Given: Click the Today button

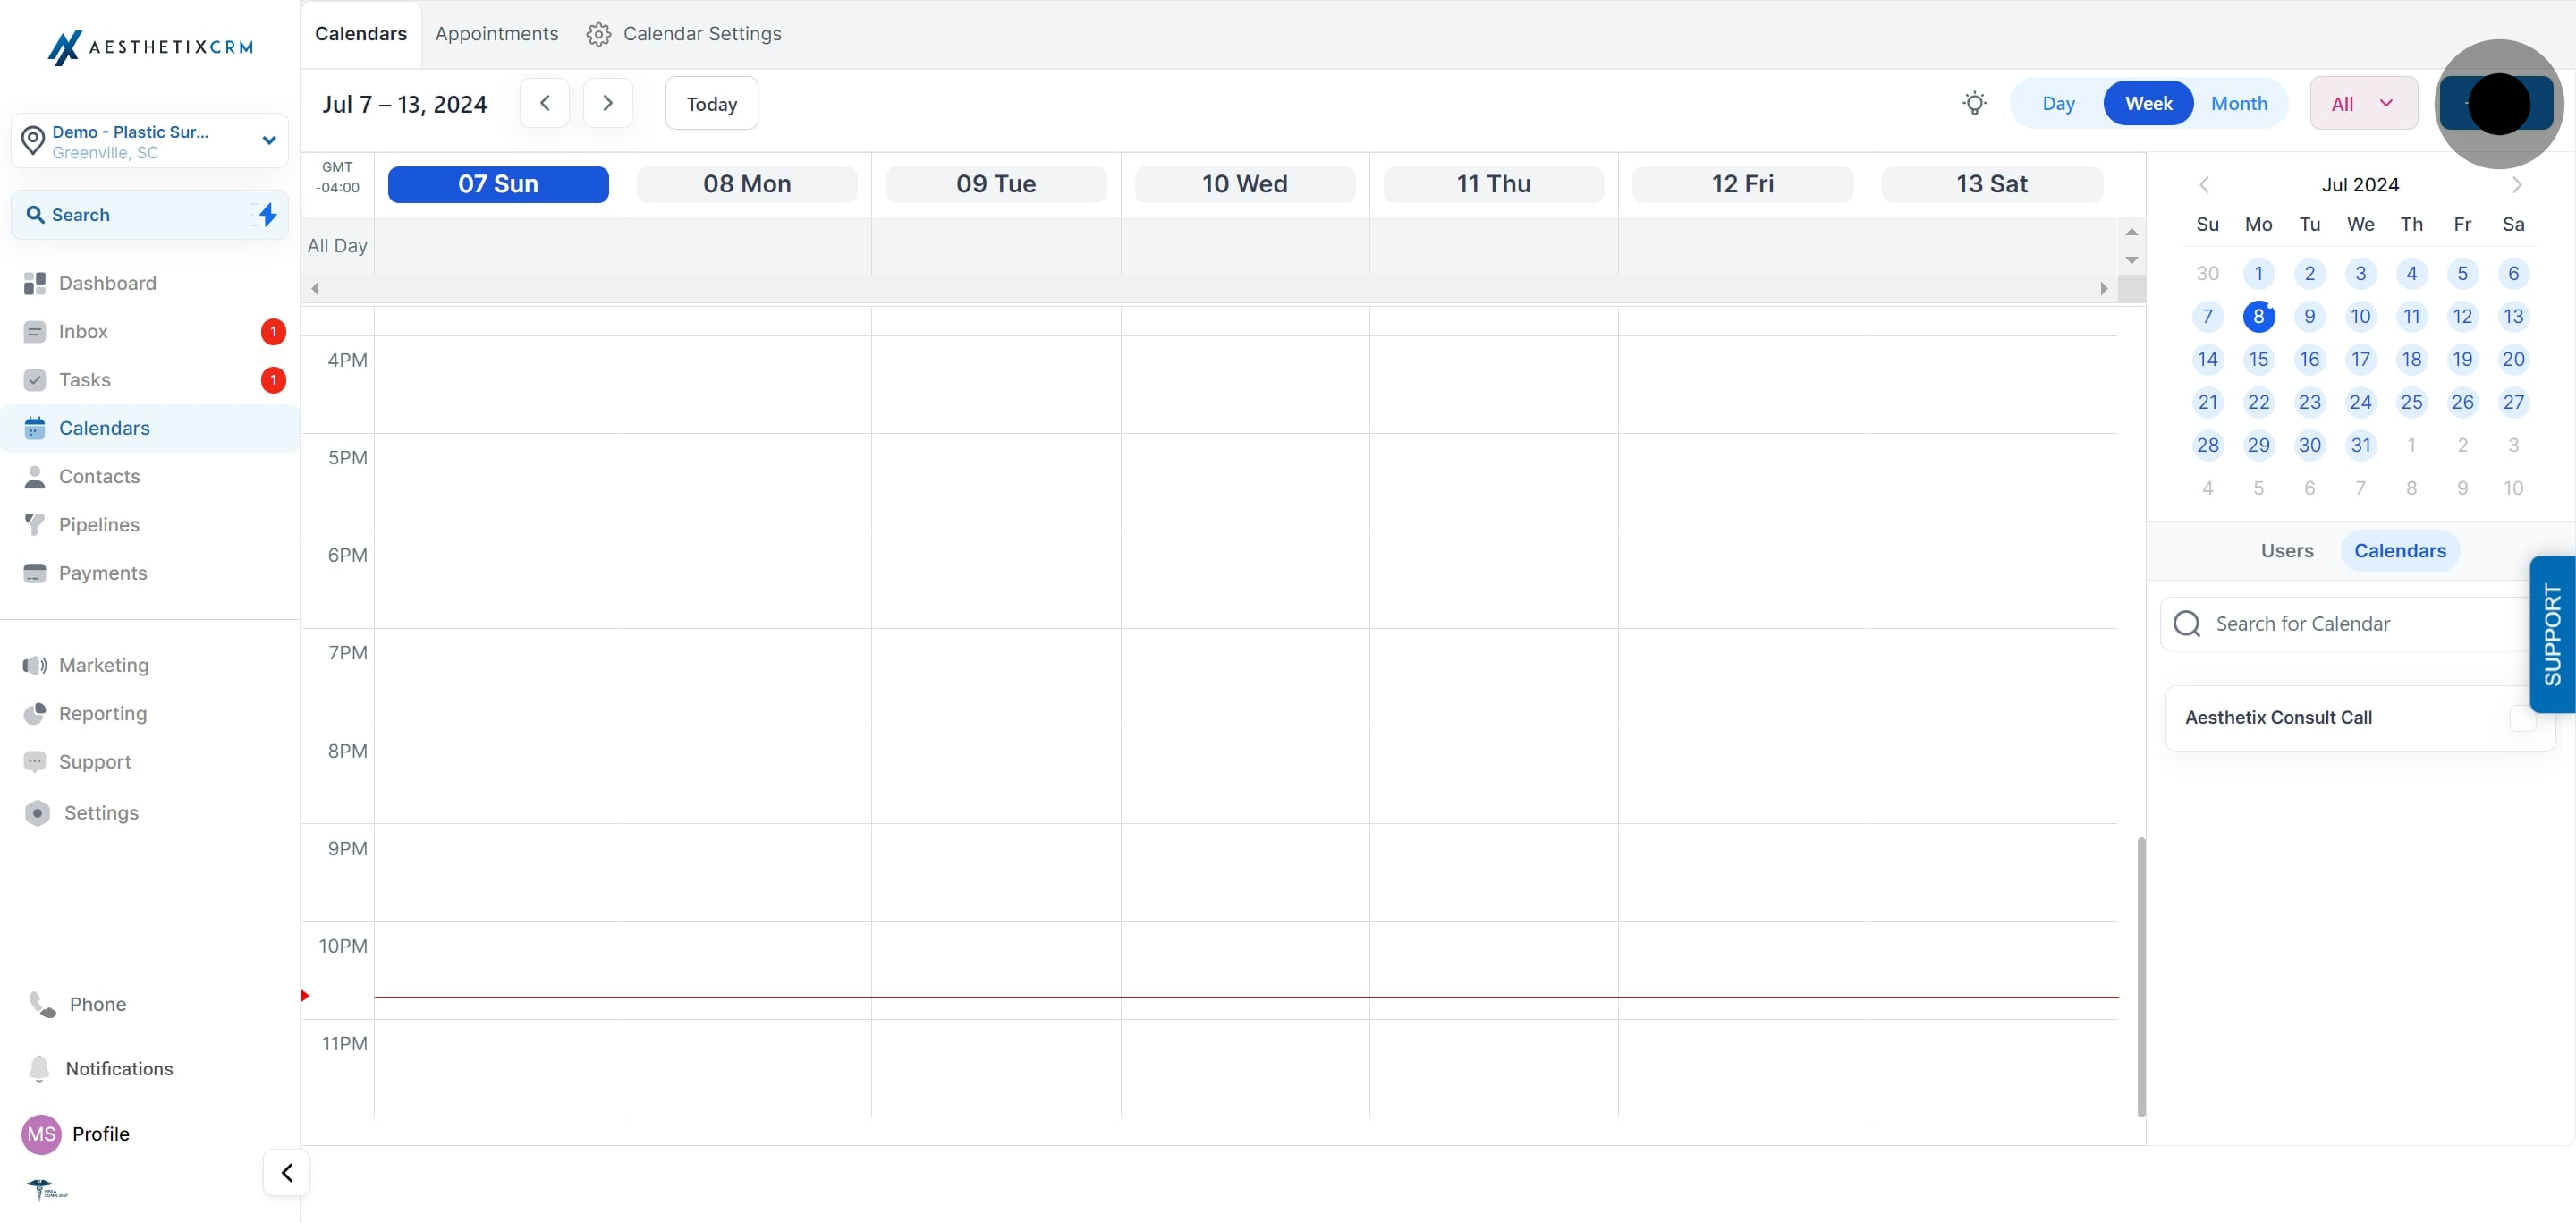Looking at the screenshot, I should click(x=711, y=103).
